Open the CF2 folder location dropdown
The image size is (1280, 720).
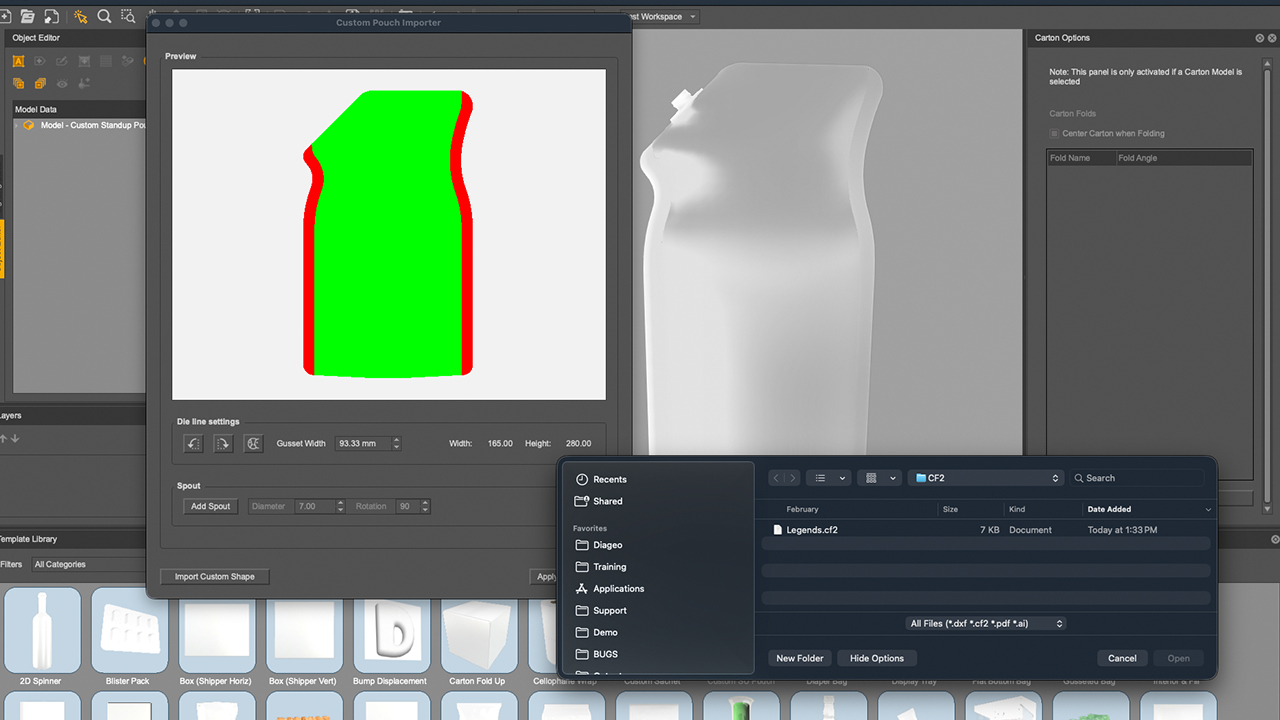(985, 478)
